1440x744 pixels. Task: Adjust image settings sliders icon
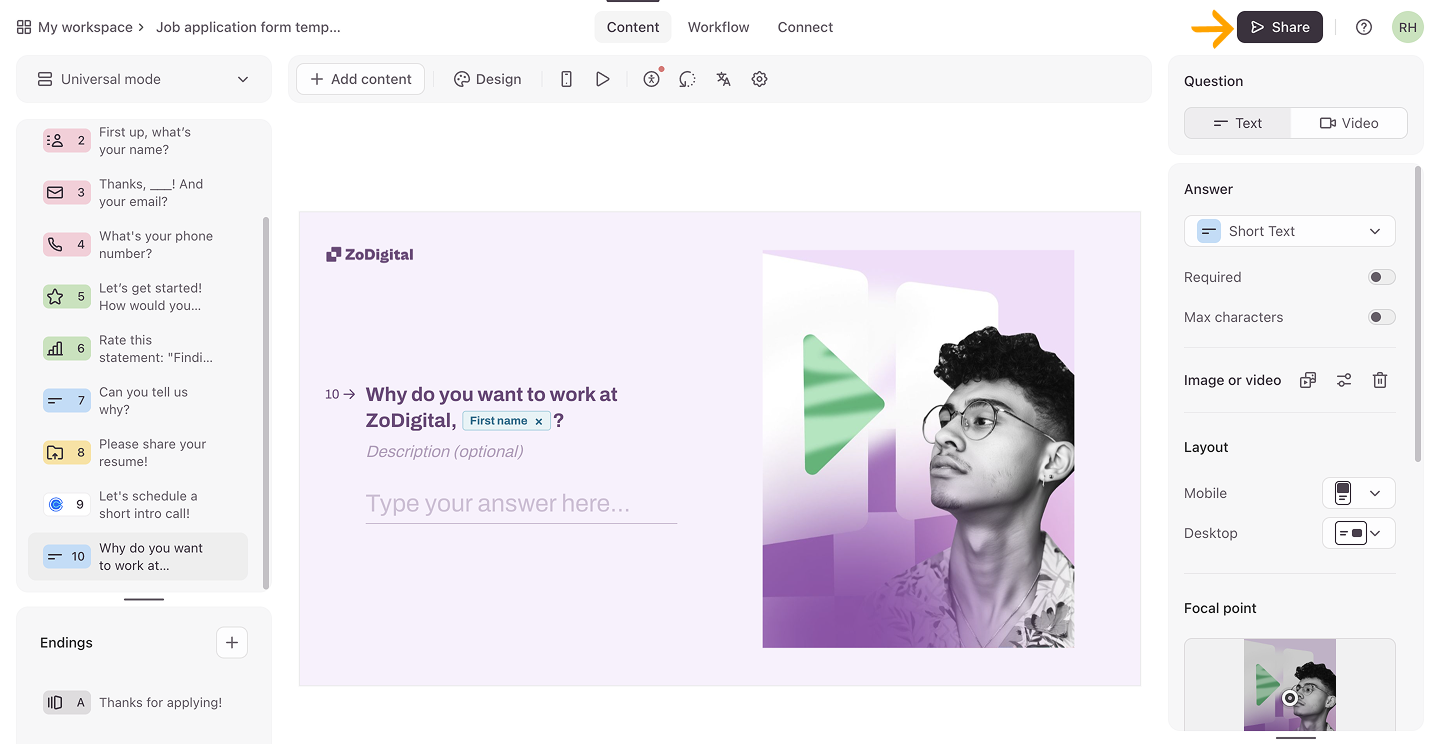(1343, 380)
